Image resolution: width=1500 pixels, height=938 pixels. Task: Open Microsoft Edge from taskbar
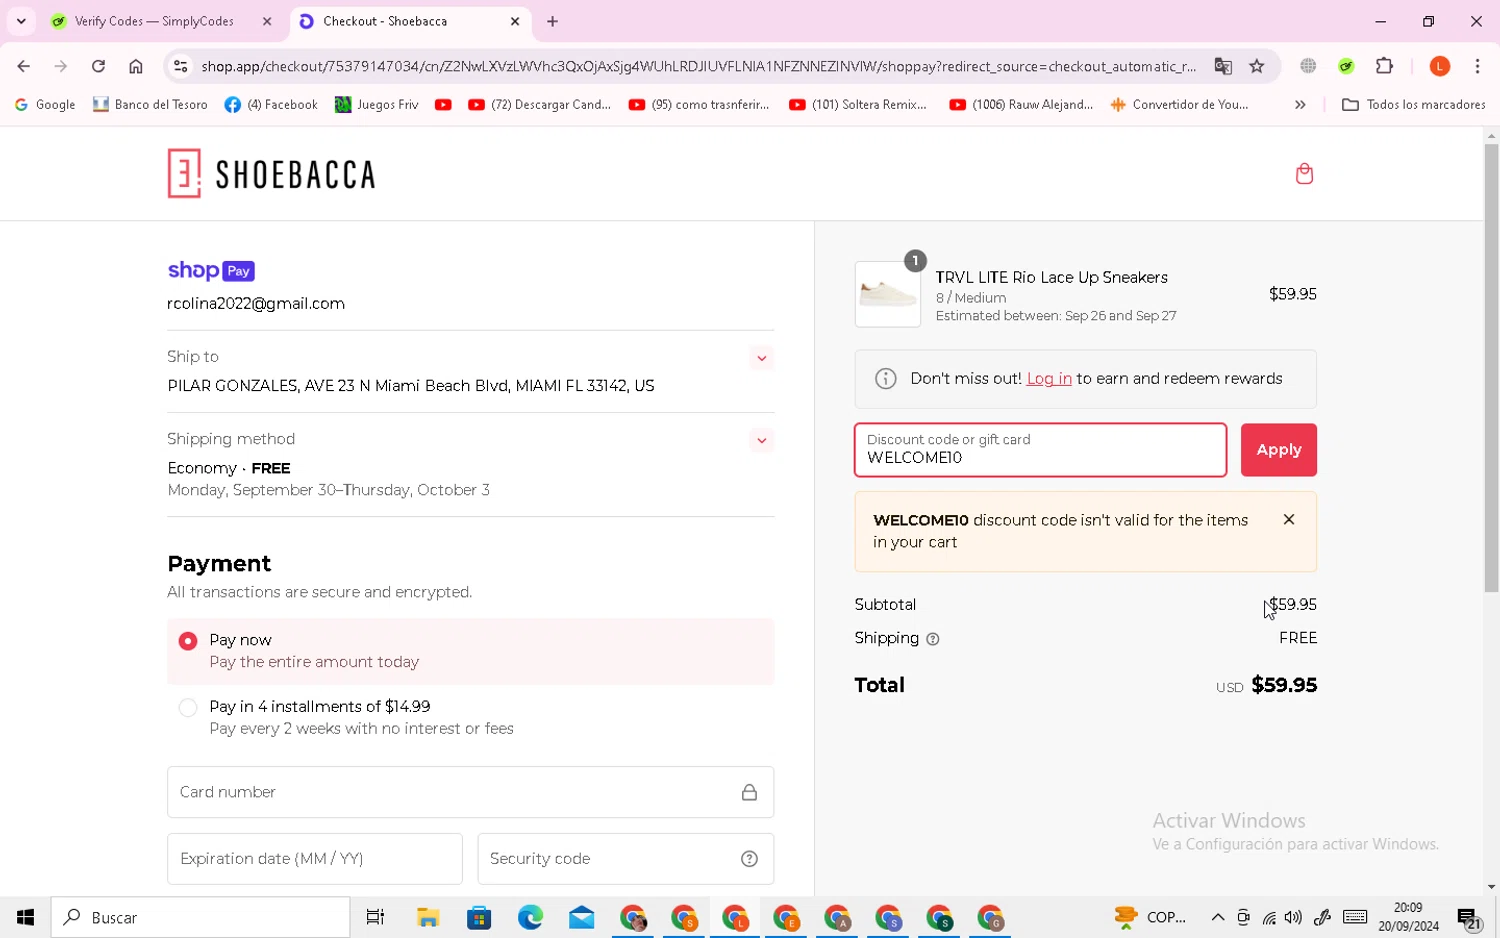click(x=530, y=917)
